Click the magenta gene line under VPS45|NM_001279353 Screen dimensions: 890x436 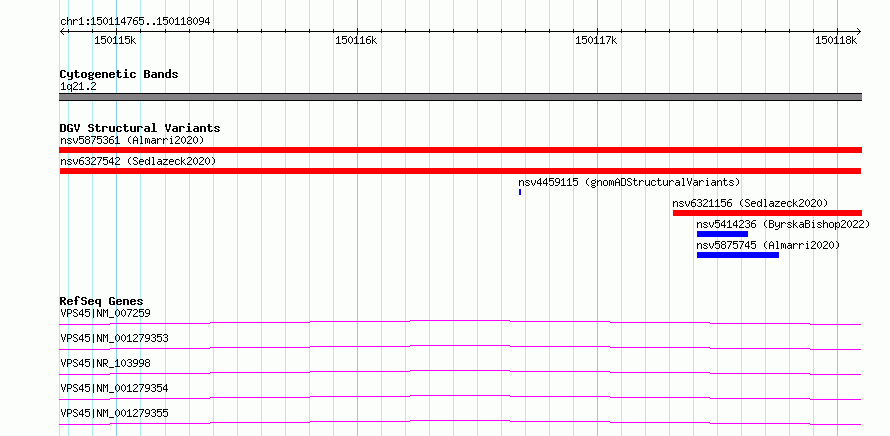pyautogui.click(x=460, y=347)
